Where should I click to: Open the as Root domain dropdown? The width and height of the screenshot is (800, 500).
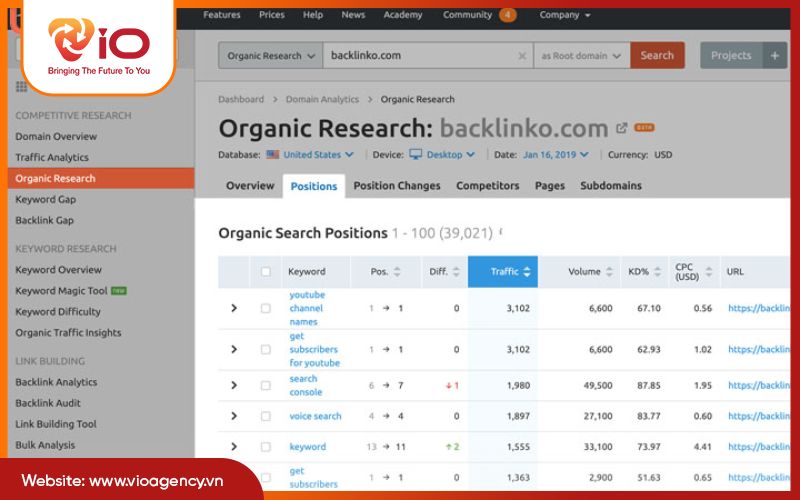point(582,56)
